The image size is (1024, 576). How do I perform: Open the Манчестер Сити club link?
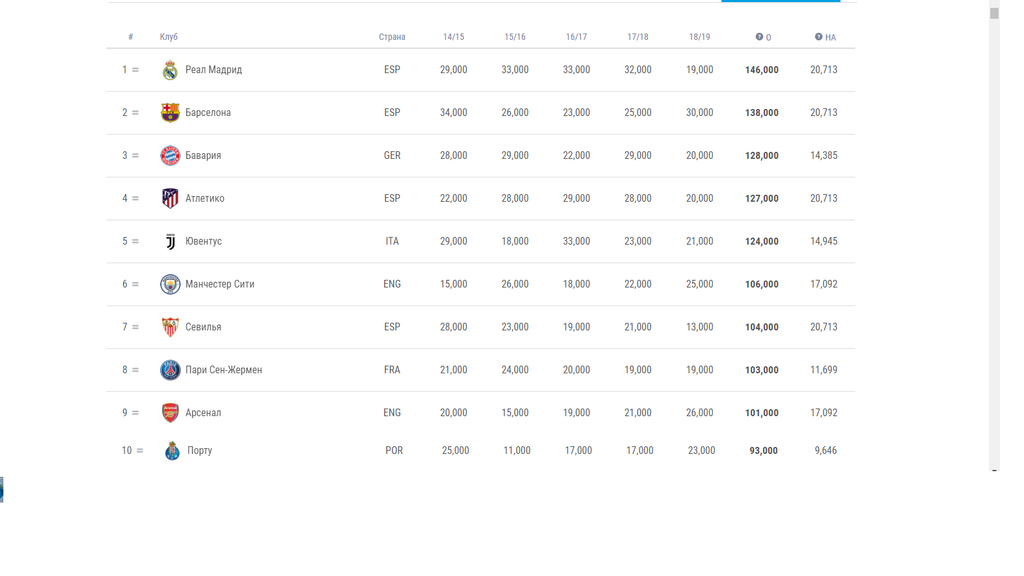[x=219, y=285]
